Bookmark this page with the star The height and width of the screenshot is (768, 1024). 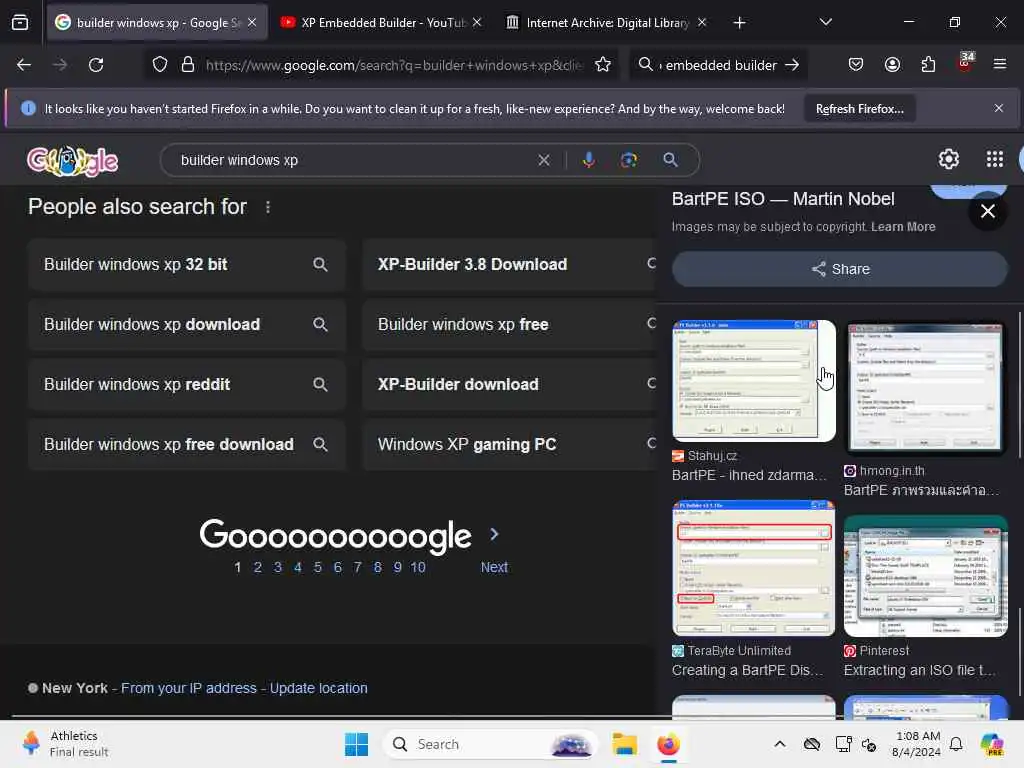click(603, 65)
